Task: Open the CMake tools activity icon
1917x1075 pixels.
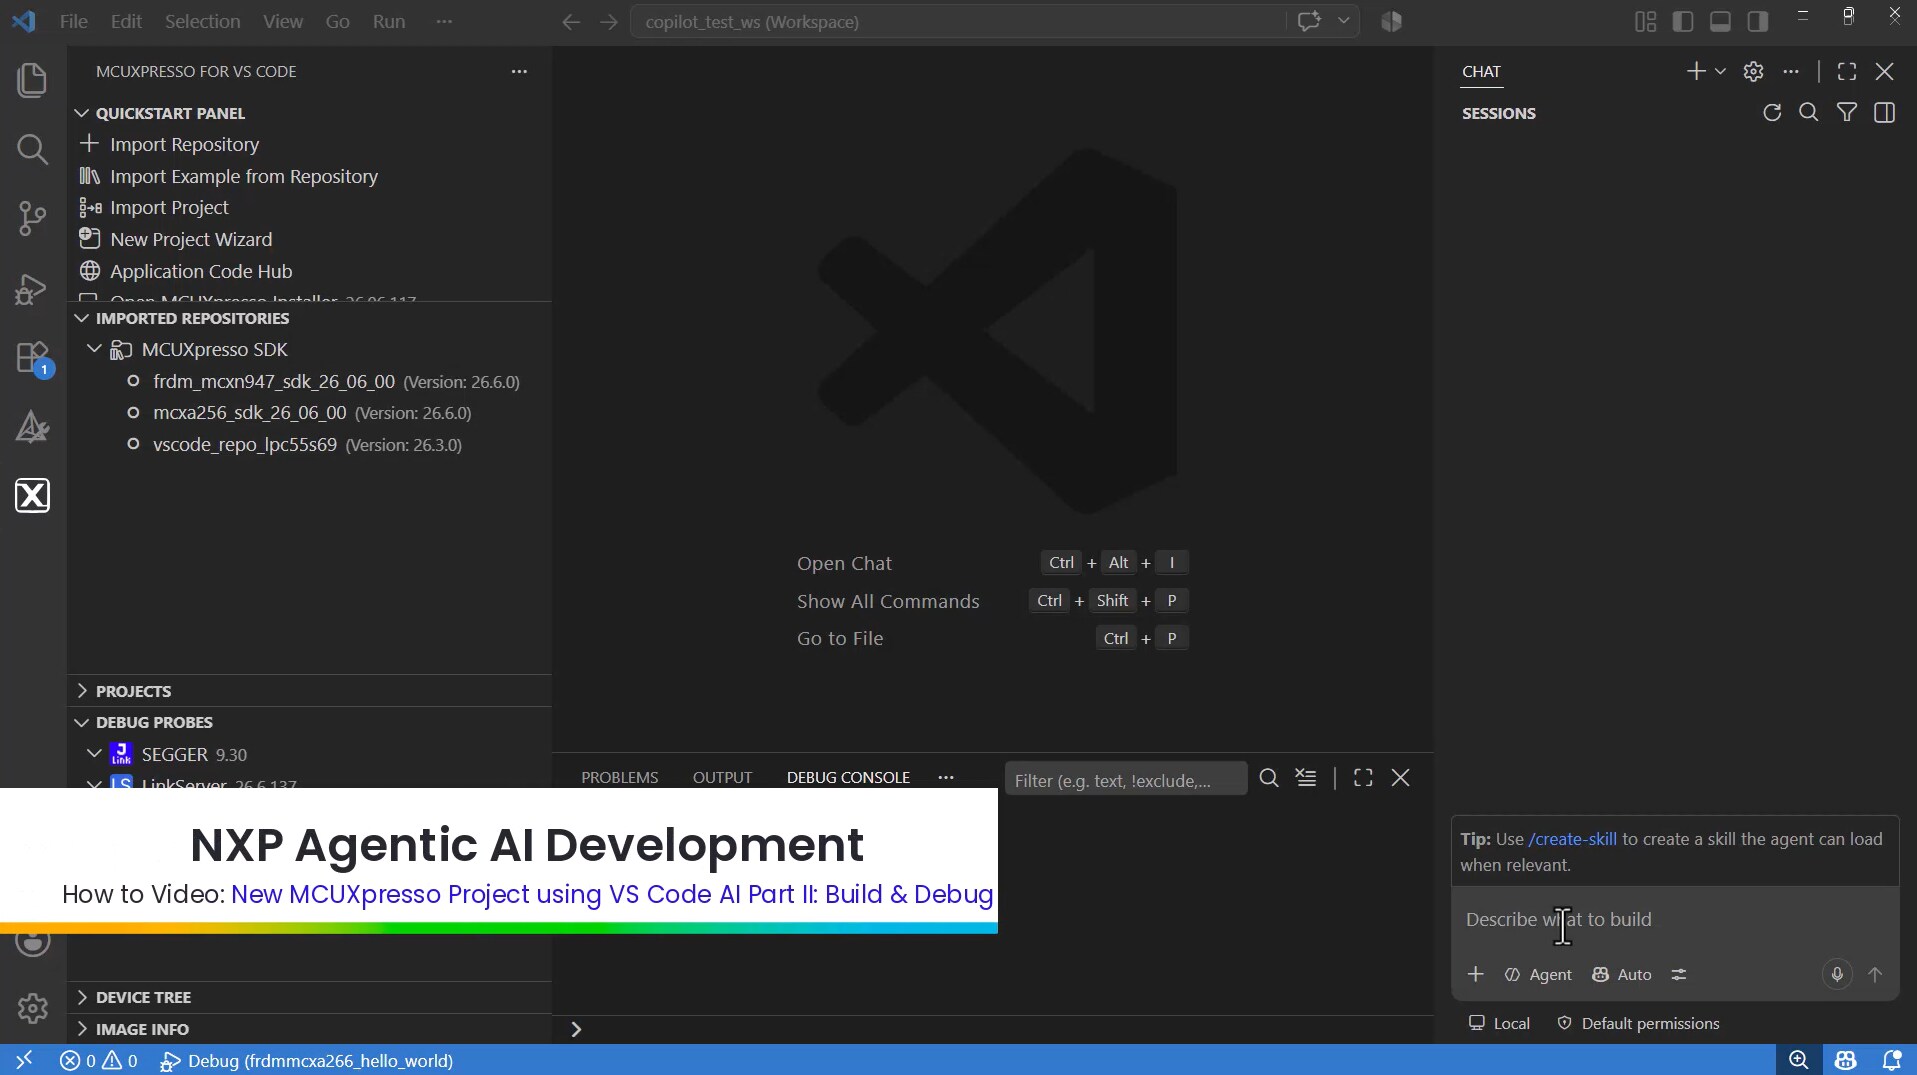Action: tap(32, 427)
